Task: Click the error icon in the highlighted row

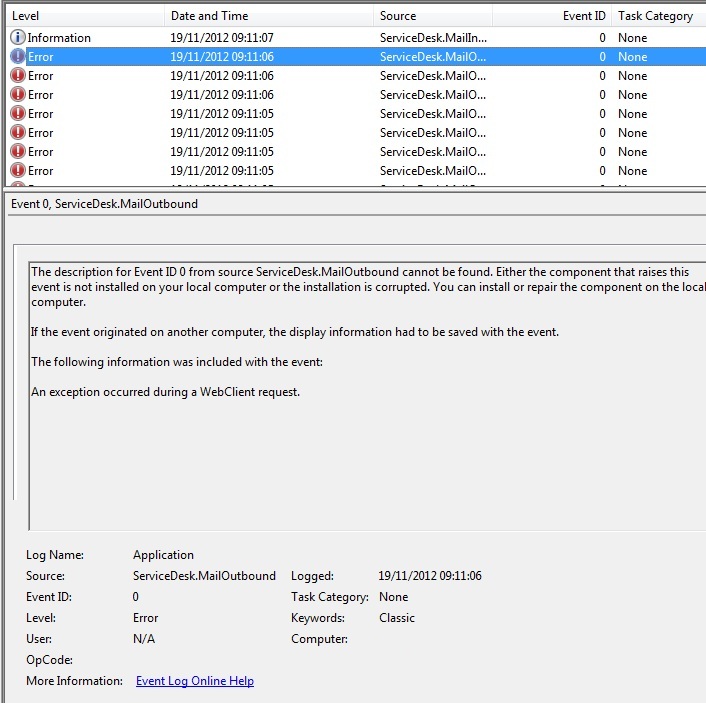Action: (x=17, y=57)
